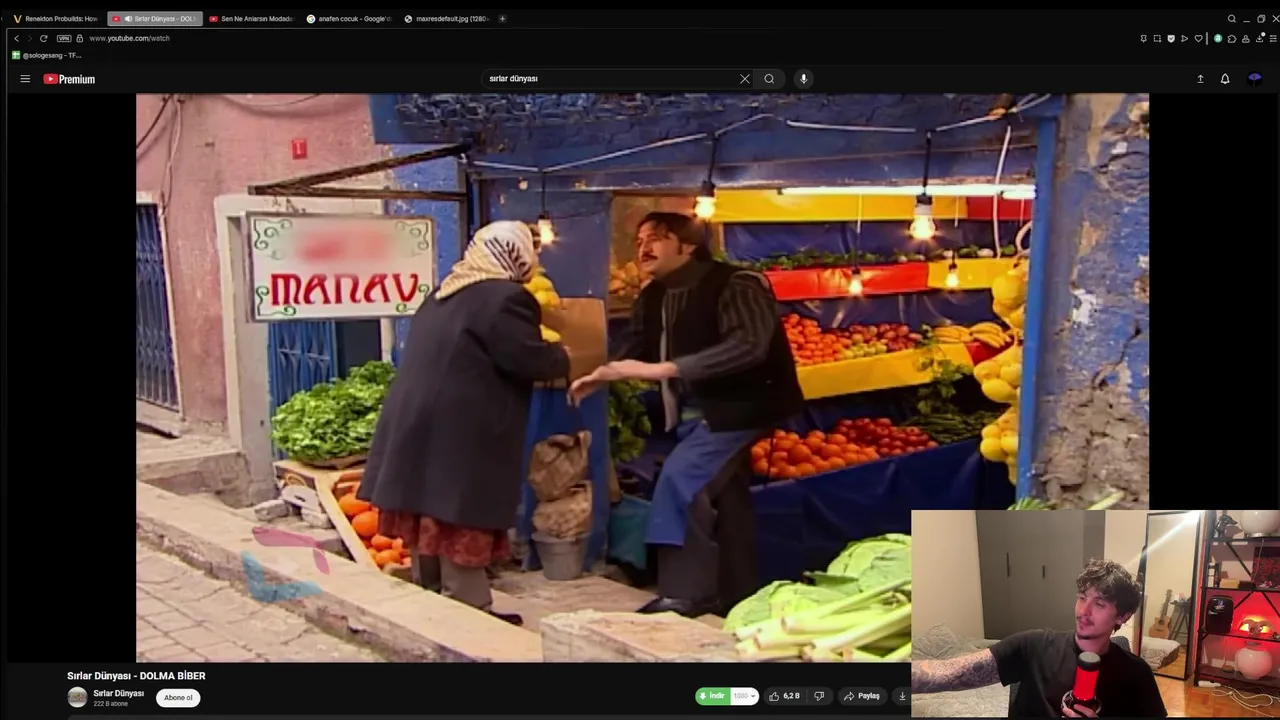
Task: Go forward in browser history
Action: tap(29, 38)
